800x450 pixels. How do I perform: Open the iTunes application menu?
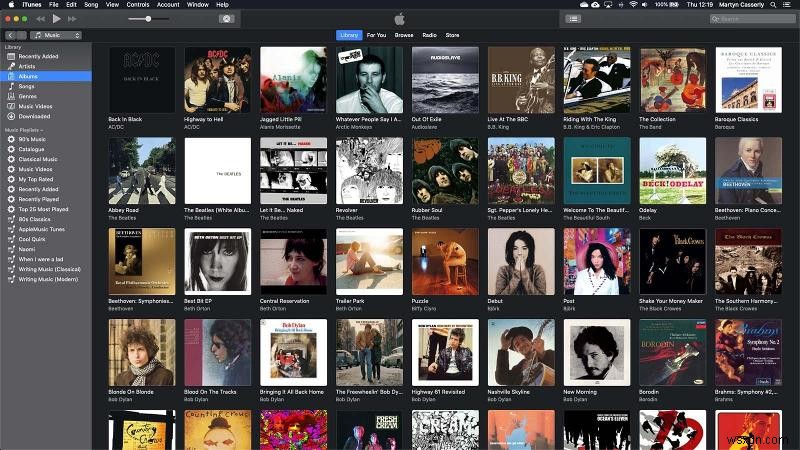(x=32, y=5)
